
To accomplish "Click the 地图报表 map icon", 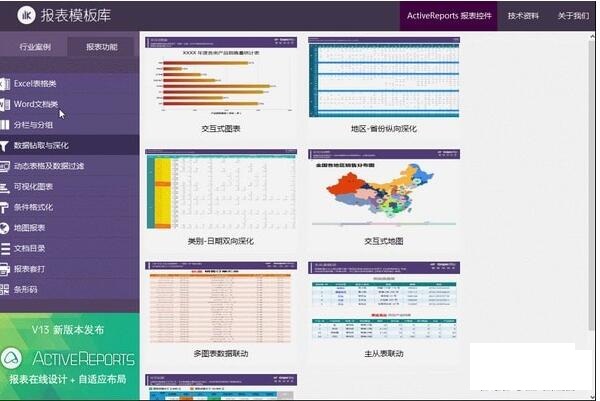I will [x=6, y=228].
